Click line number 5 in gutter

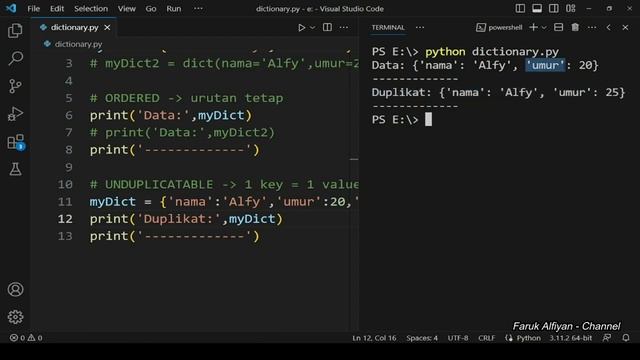(69, 98)
